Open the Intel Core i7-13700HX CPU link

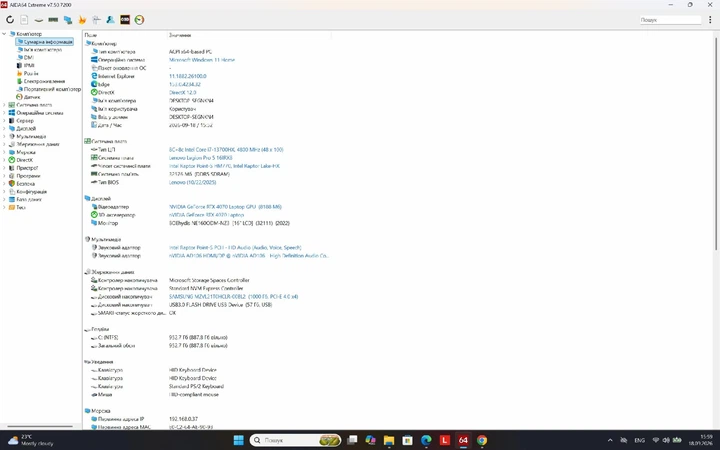click(226, 150)
